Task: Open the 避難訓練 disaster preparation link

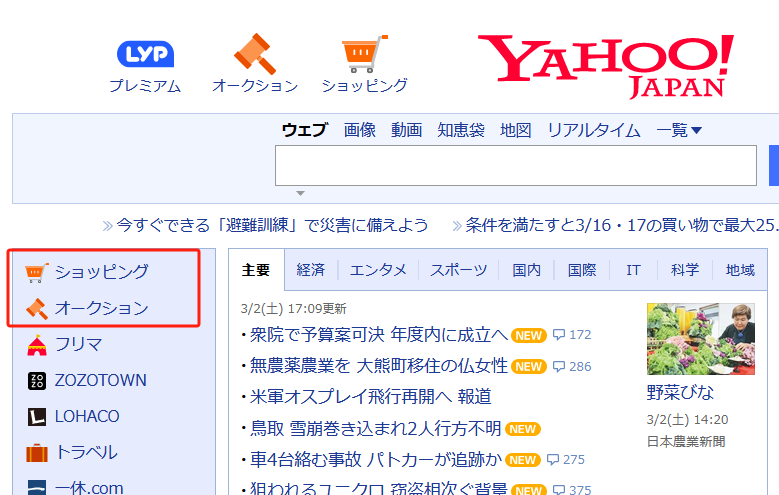Action: click(x=272, y=224)
